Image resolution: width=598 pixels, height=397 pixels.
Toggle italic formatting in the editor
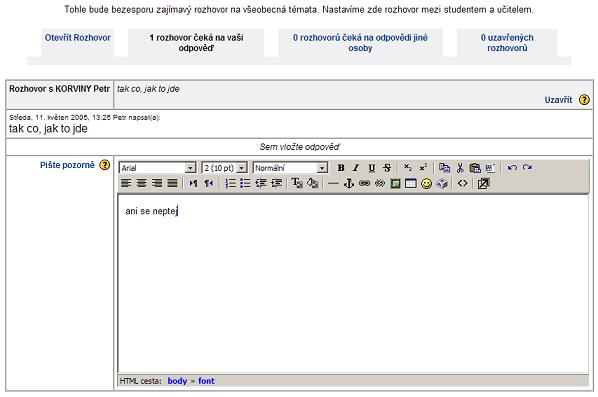pyautogui.click(x=356, y=168)
